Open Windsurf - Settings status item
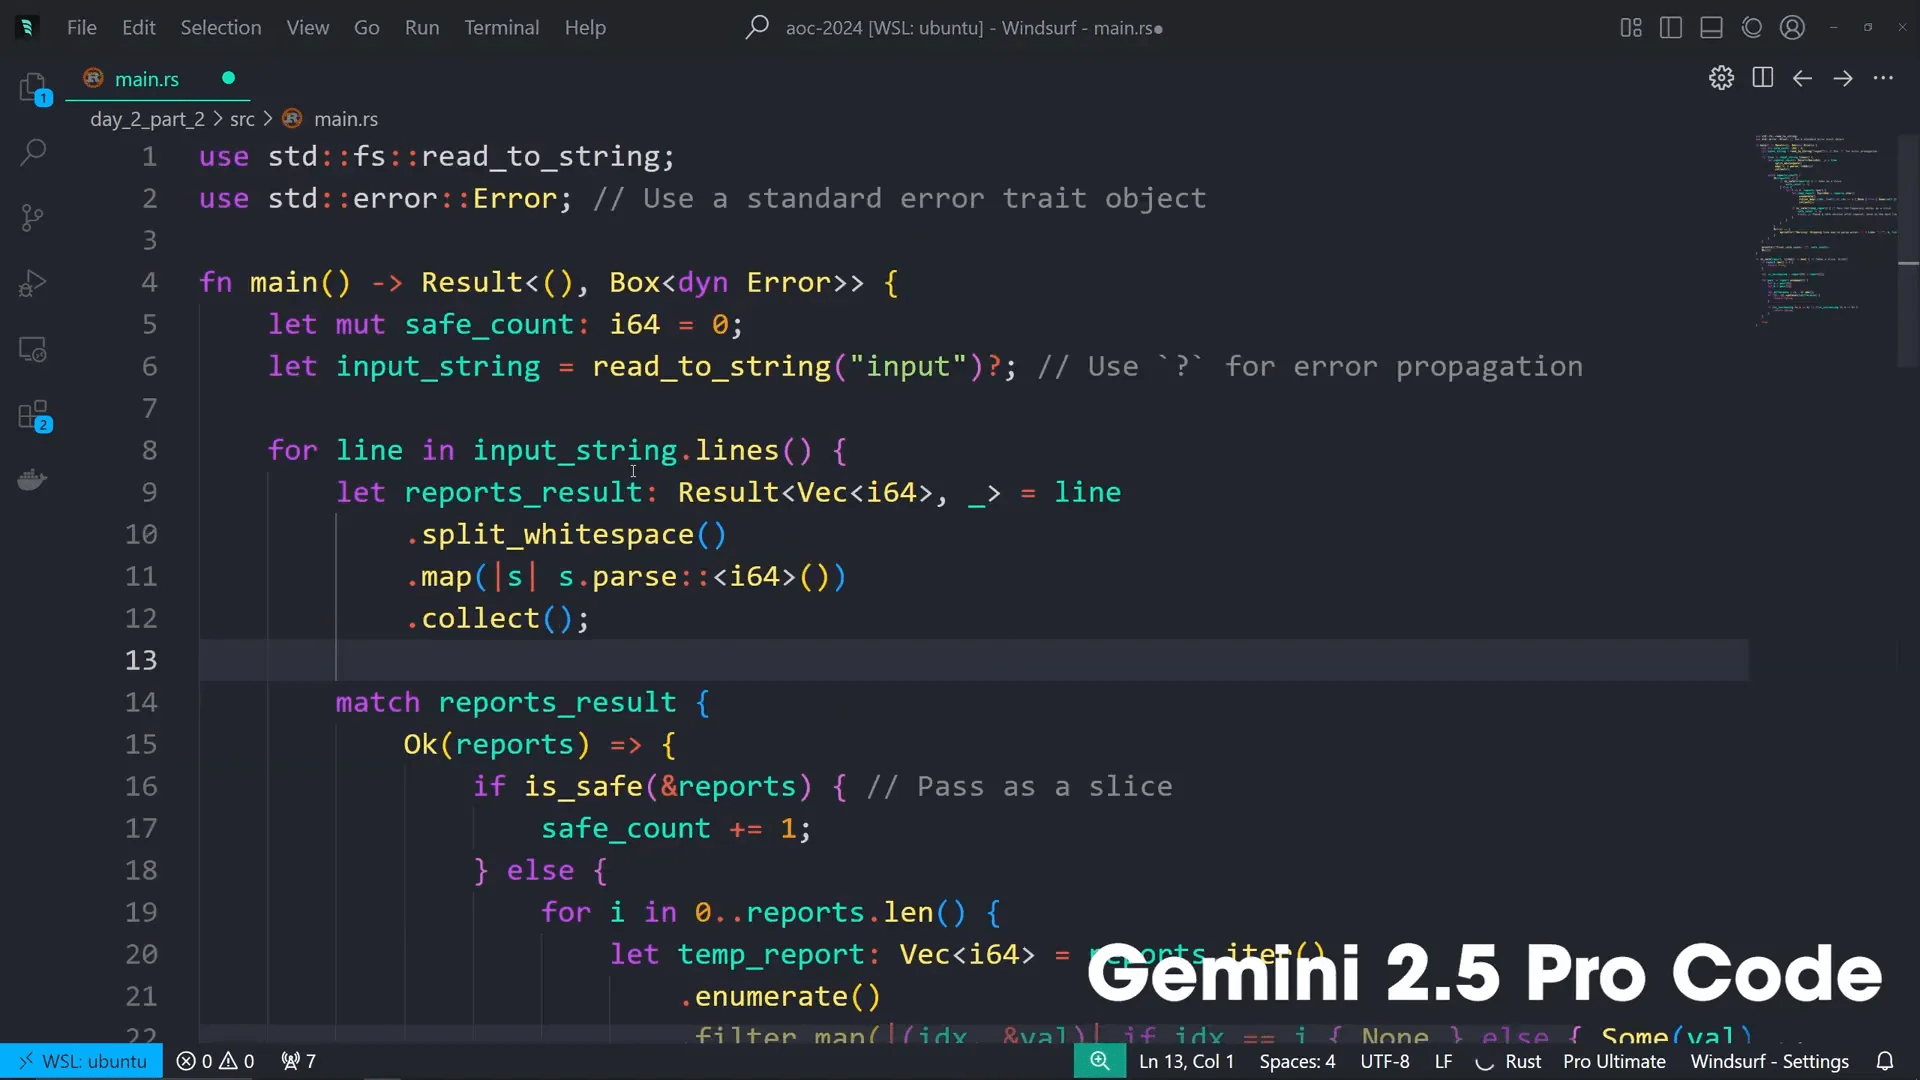This screenshot has height=1080, width=1920. tap(1769, 1061)
